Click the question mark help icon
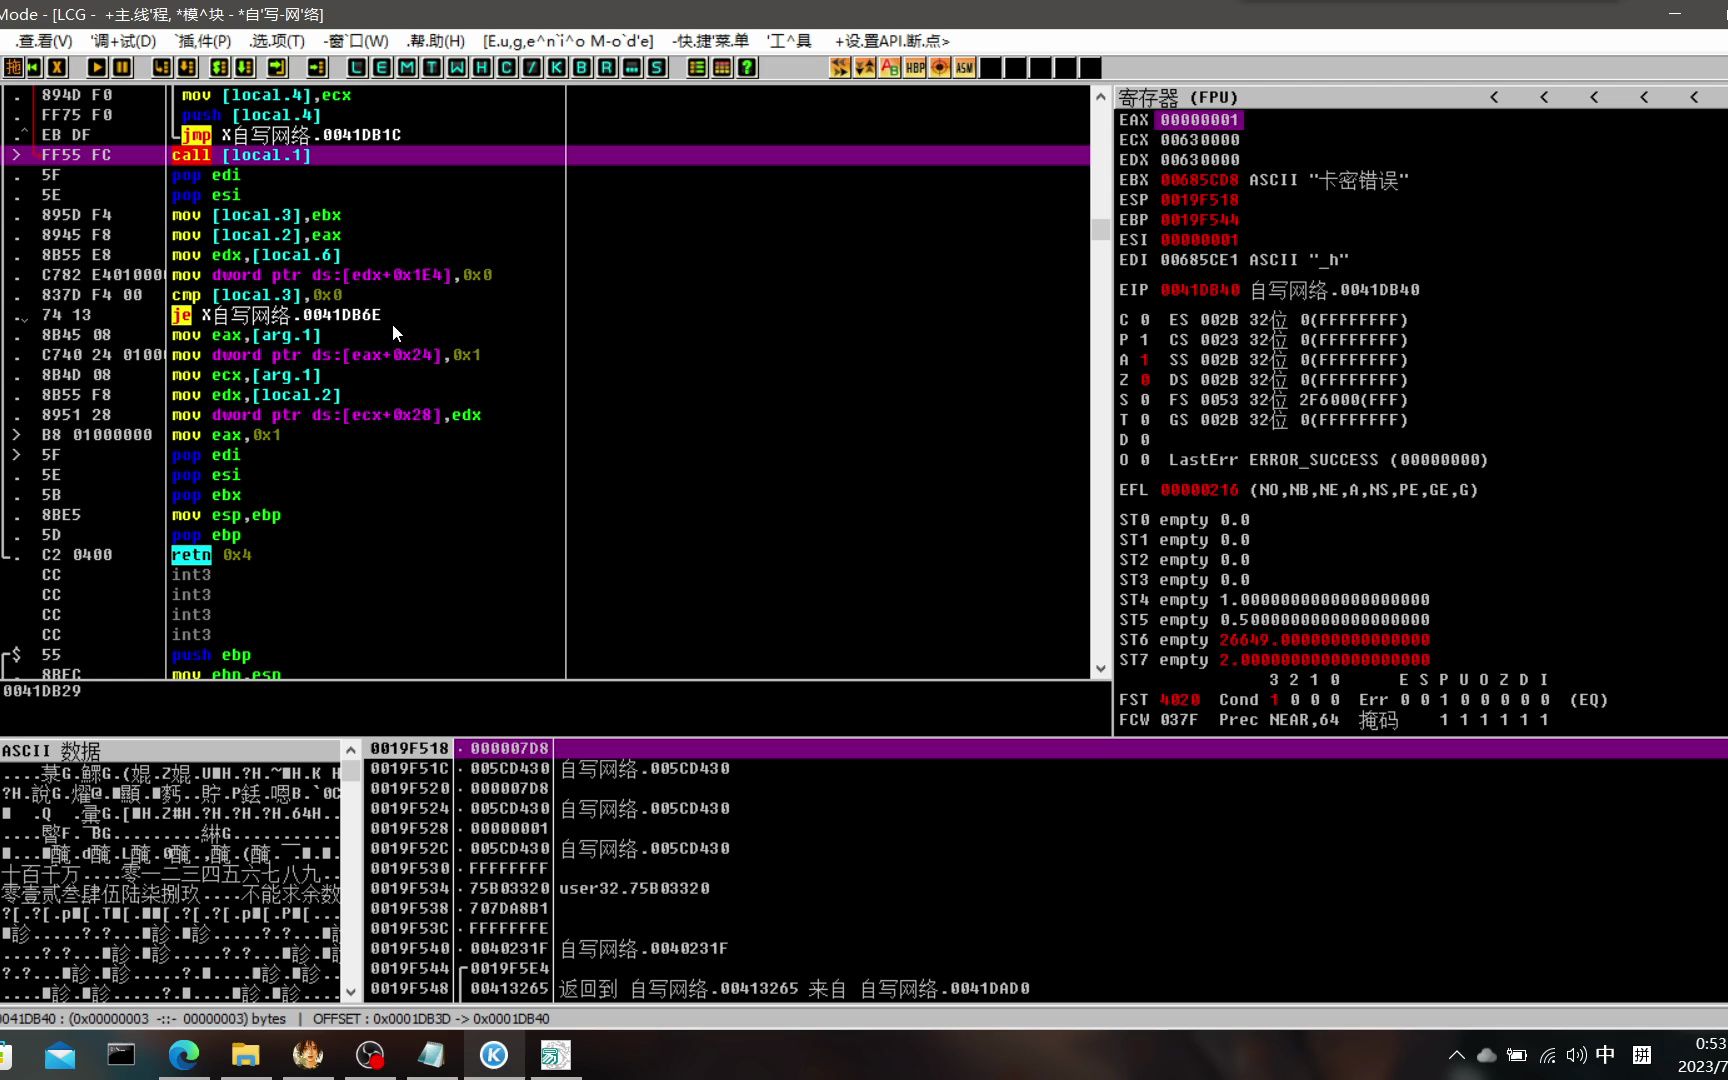 [x=747, y=67]
